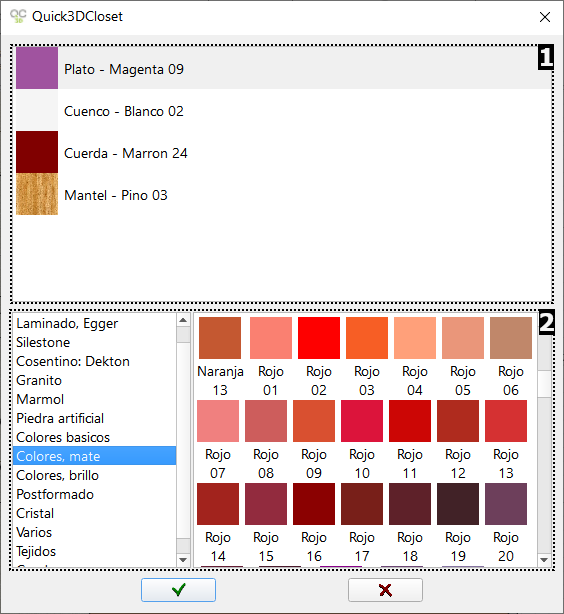
Task: Click category list scroll-up arrow
Action: [x=183, y=320]
